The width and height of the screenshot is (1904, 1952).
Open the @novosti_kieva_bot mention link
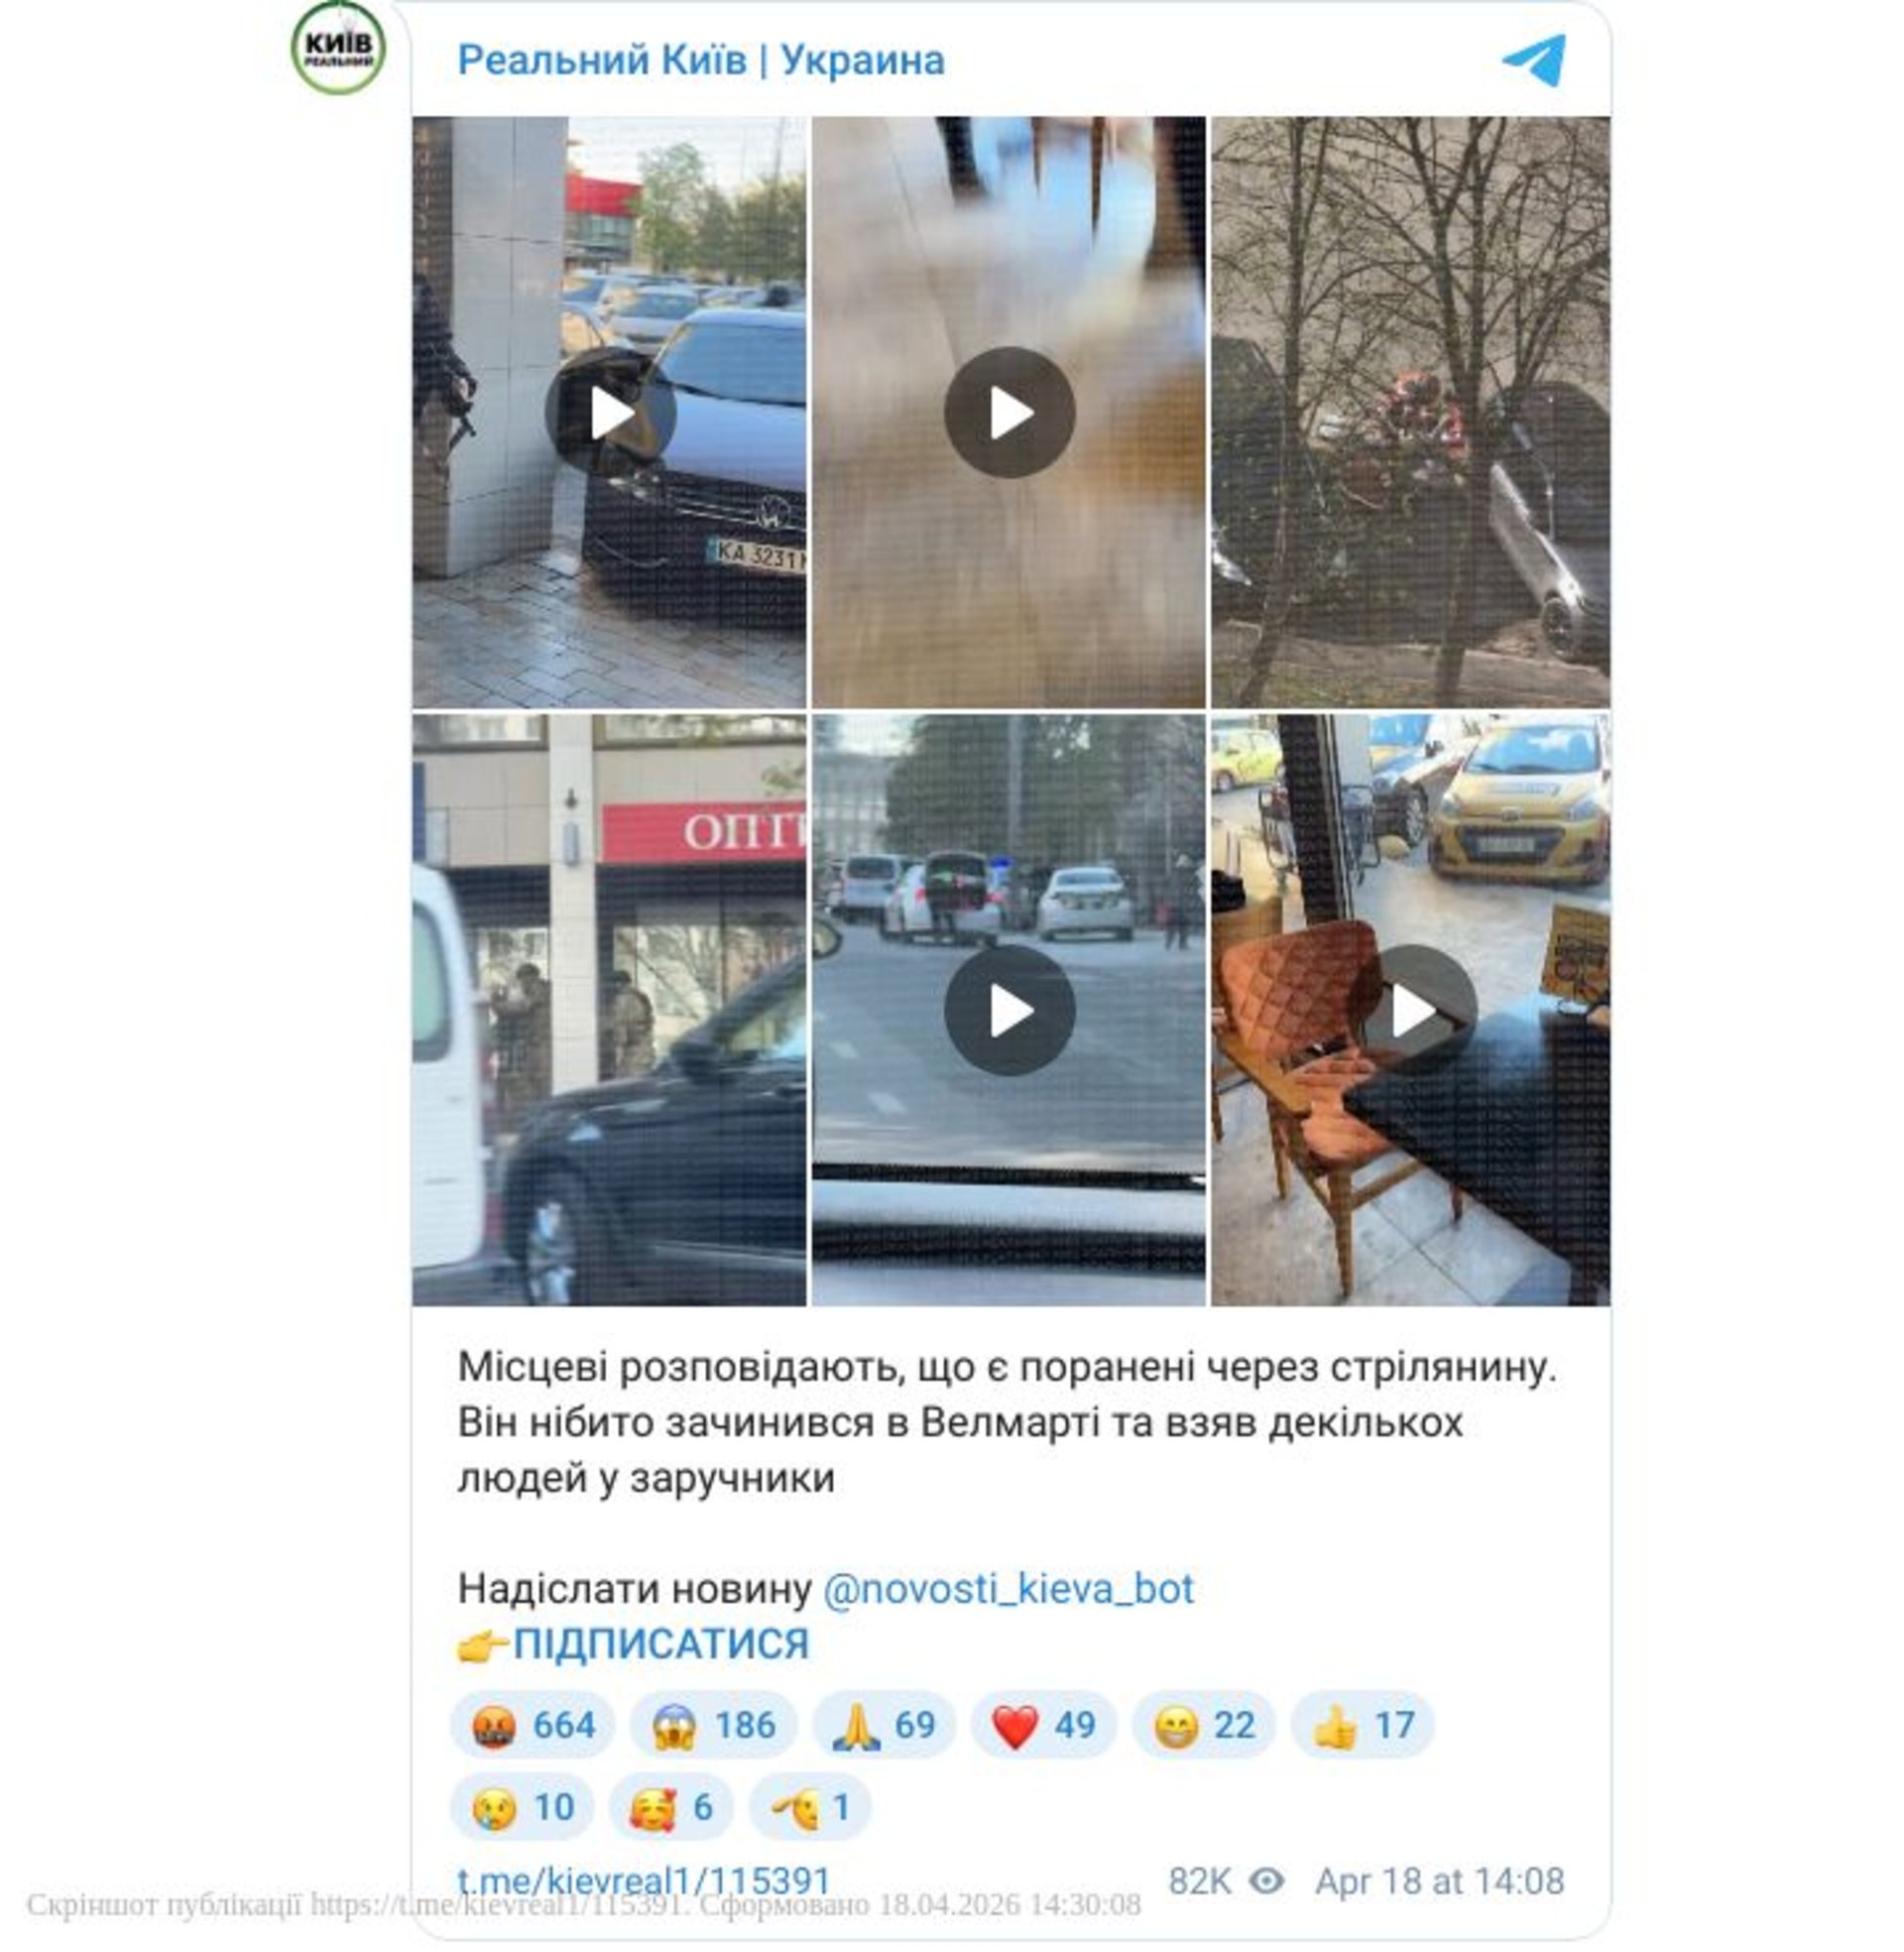pos(1008,1588)
